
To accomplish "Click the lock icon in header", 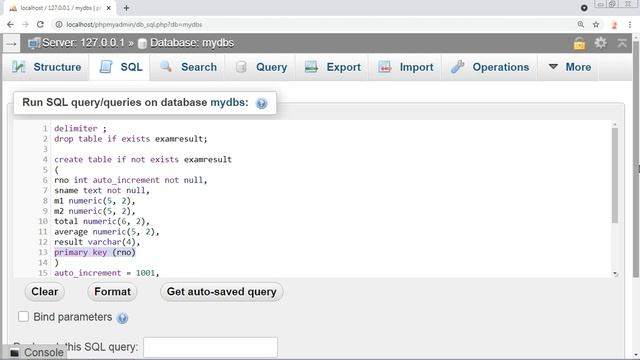I will [580, 43].
